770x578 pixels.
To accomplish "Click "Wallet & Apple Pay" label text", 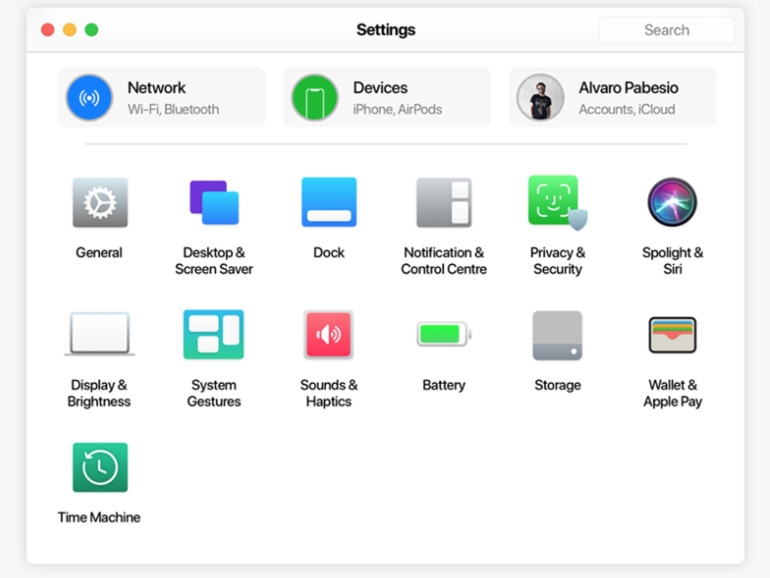I will pyautogui.click(x=673, y=393).
